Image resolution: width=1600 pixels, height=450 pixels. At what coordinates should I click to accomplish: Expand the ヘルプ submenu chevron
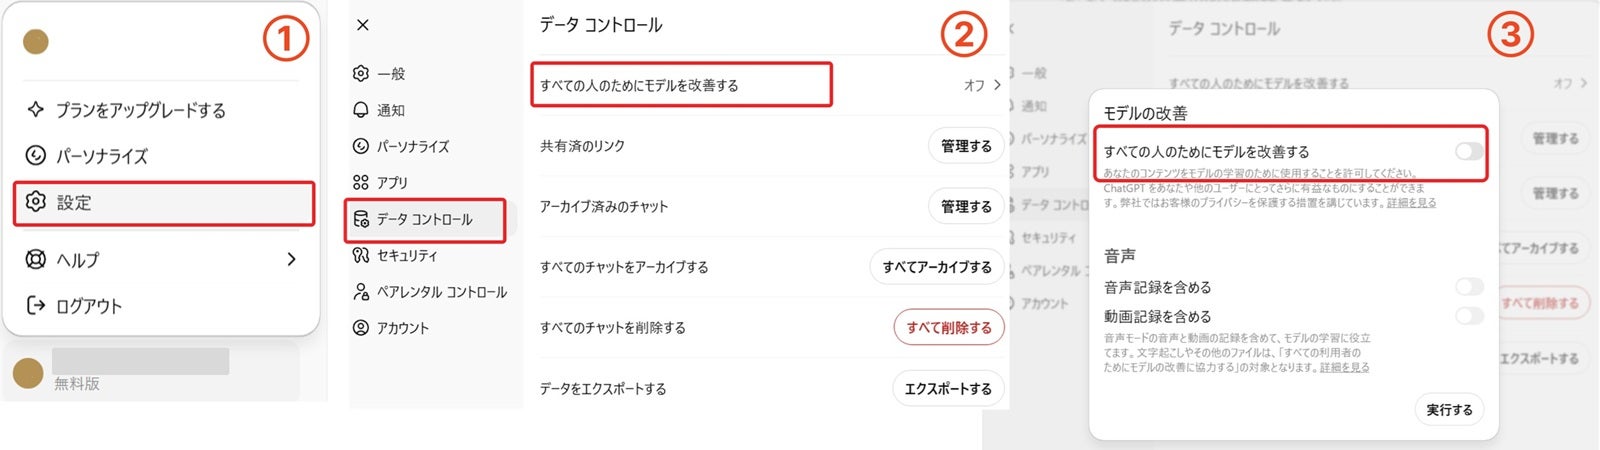point(291,260)
